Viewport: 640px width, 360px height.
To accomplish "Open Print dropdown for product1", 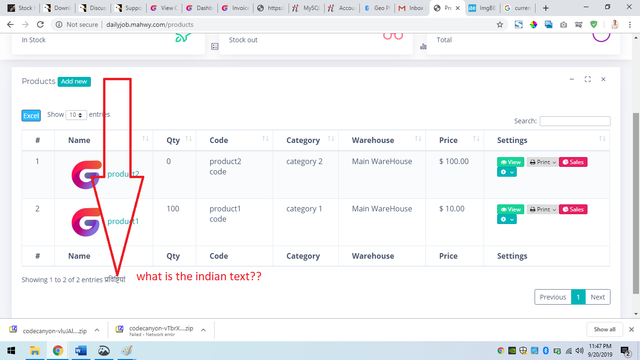I will coord(542,209).
